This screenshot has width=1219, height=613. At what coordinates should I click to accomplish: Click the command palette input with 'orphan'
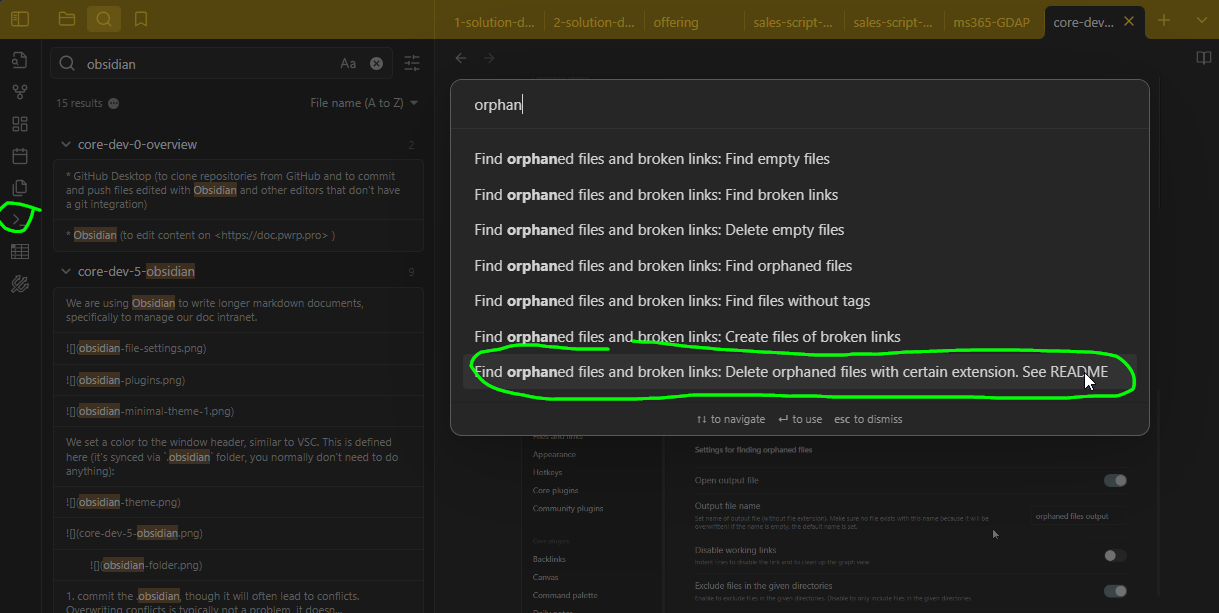click(x=799, y=104)
